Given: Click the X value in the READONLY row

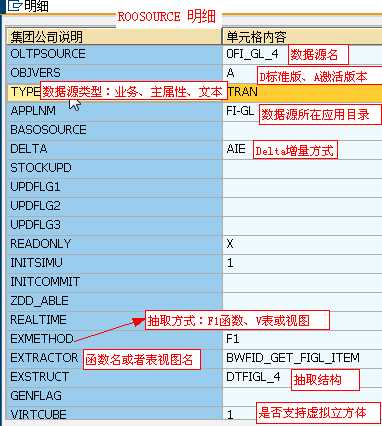Looking at the screenshot, I should [x=230, y=244].
